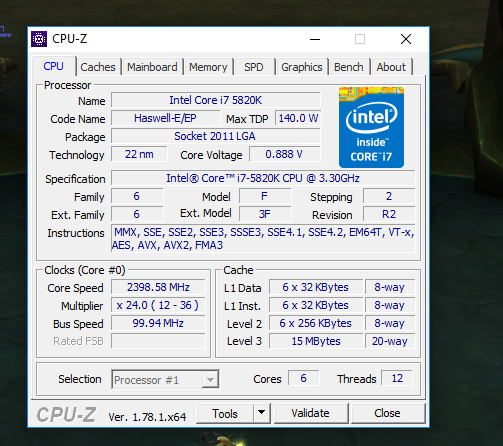Click the Package value Socket 2011 LGA
The height and width of the screenshot is (446, 503).
tap(216, 136)
